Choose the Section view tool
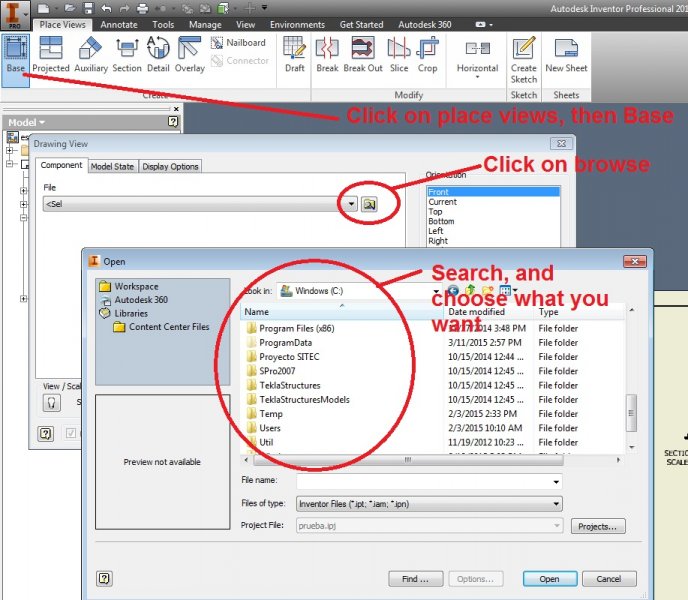The width and height of the screenshot is (688, 600). point(127,55)
